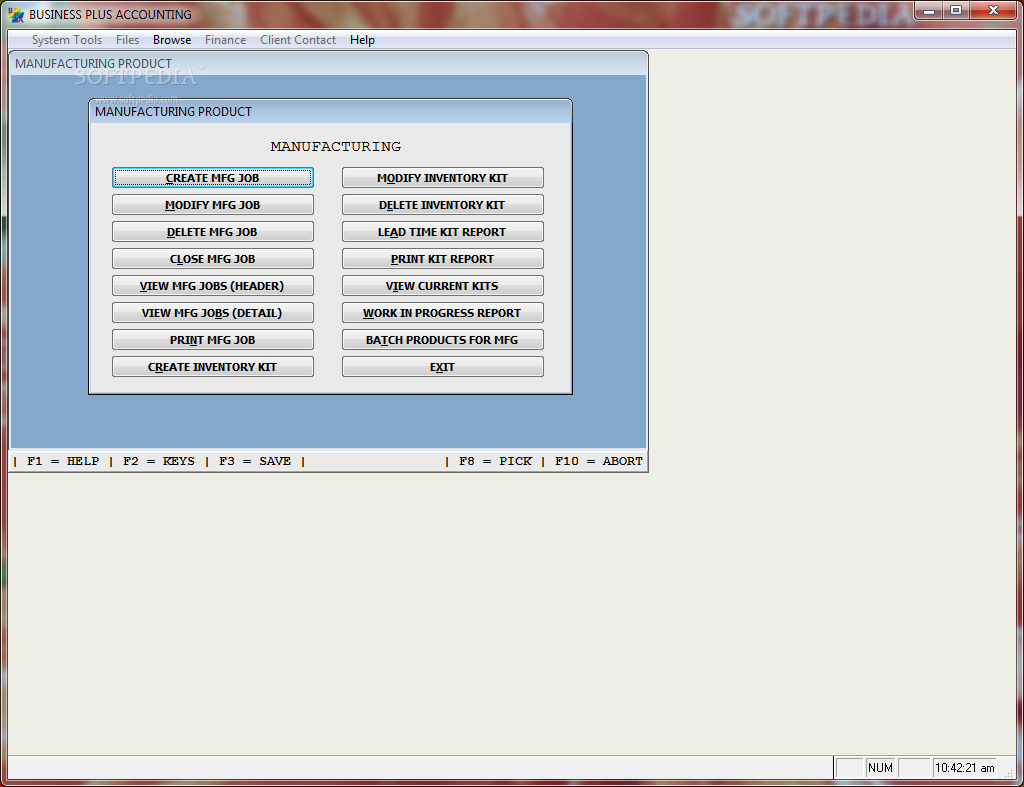Minimize the Business Plus Accounting window
Viewport: 1024px width, 787px height.
tap(929, 11)
